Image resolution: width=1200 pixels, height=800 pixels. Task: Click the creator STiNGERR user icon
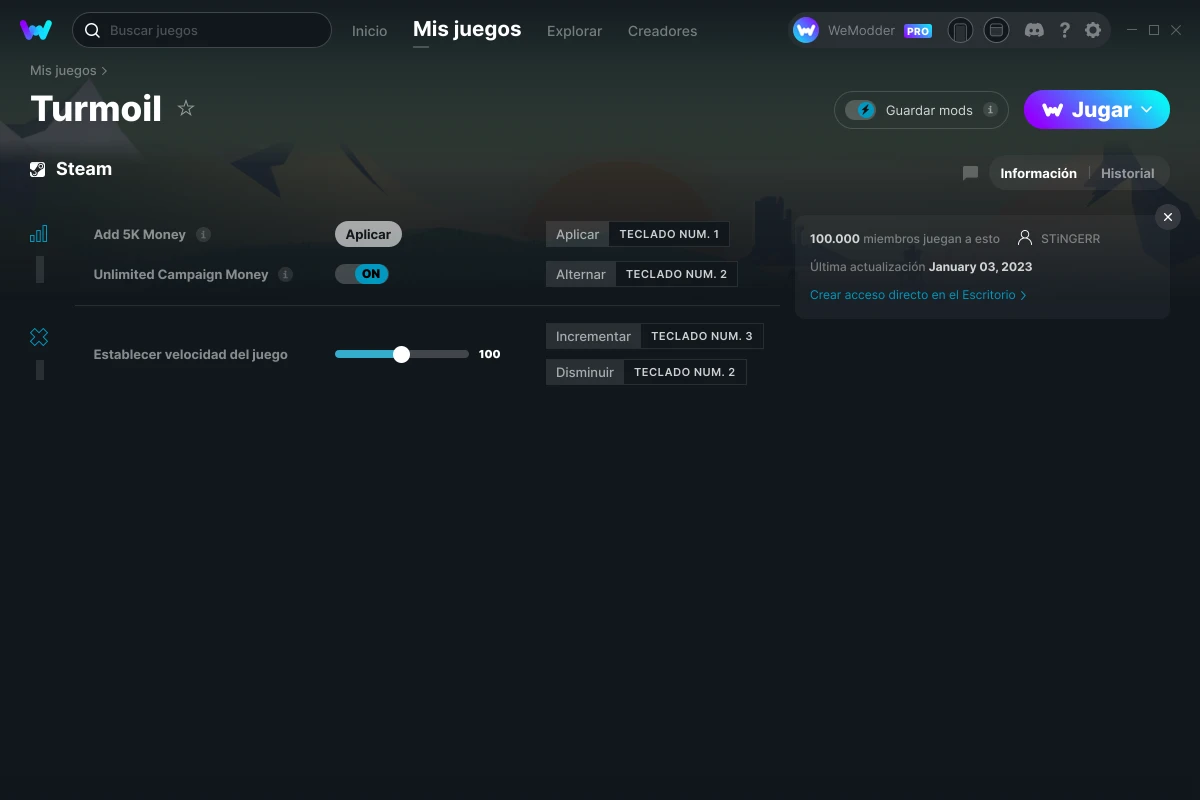click(1024, 238)
